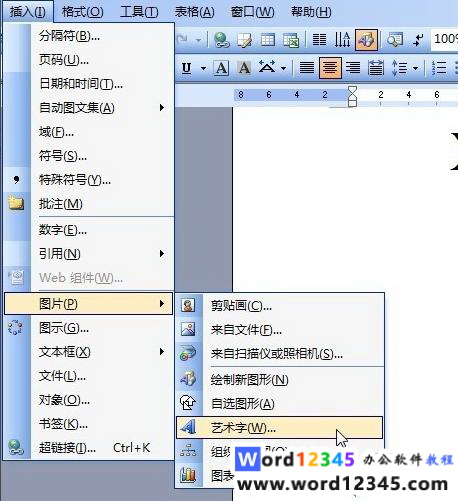Open the underline style dropdown arrow
Viewport: 458px width, 501px height.
click(203, 69)
